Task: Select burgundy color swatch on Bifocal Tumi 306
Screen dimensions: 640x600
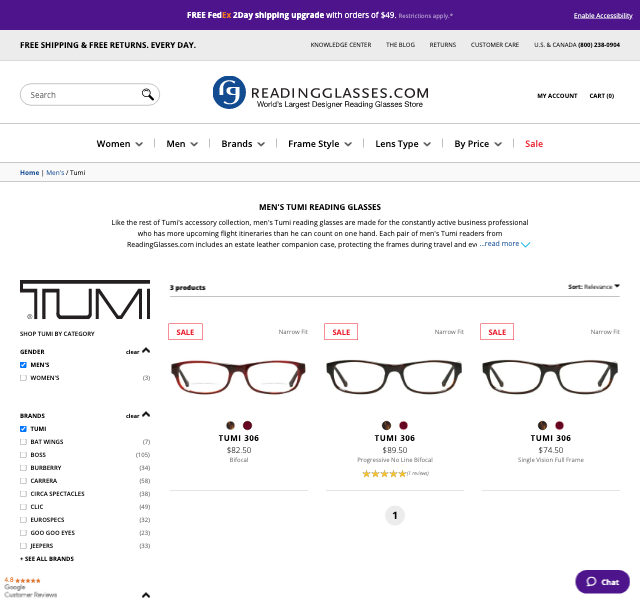Action: click(x=247, y=425)
